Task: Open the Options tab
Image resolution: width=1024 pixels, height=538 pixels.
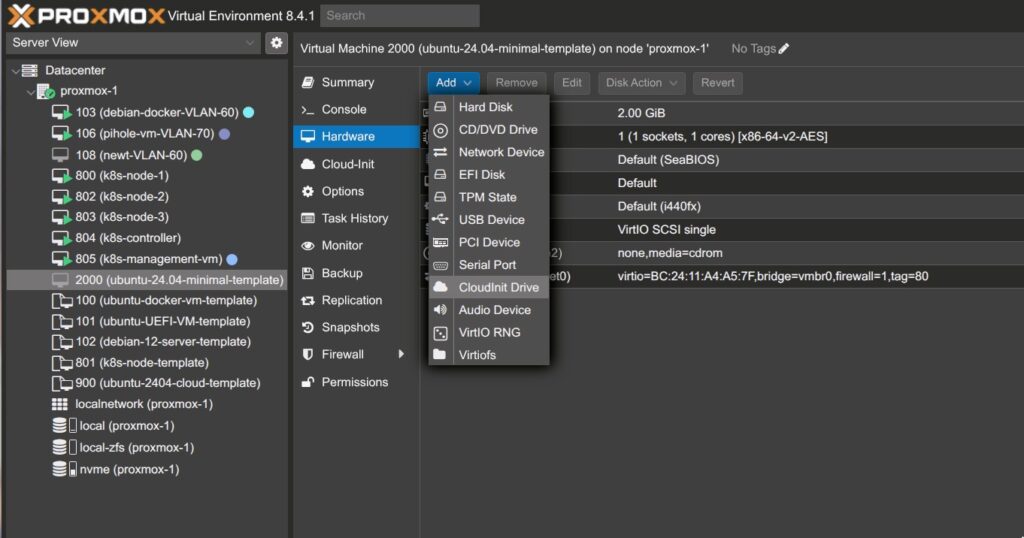Action: click(356, 191)
